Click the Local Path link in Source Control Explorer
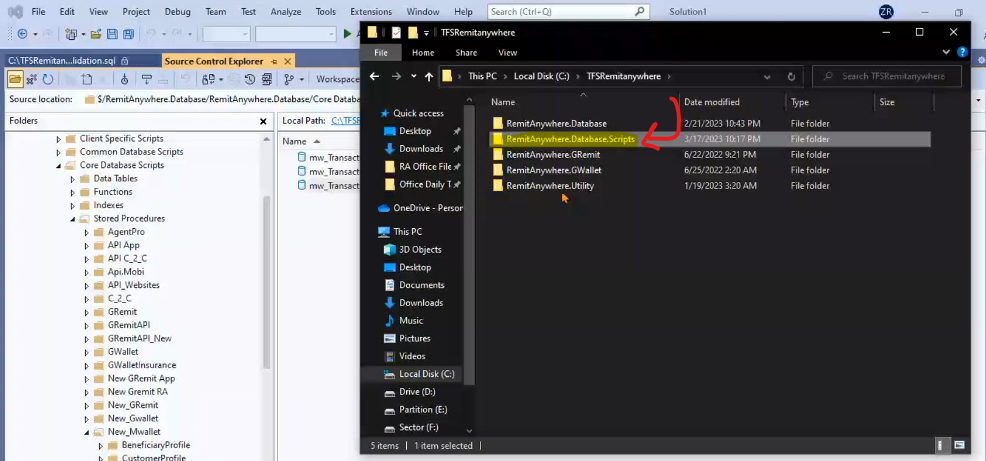 click(x=345, y=120)
